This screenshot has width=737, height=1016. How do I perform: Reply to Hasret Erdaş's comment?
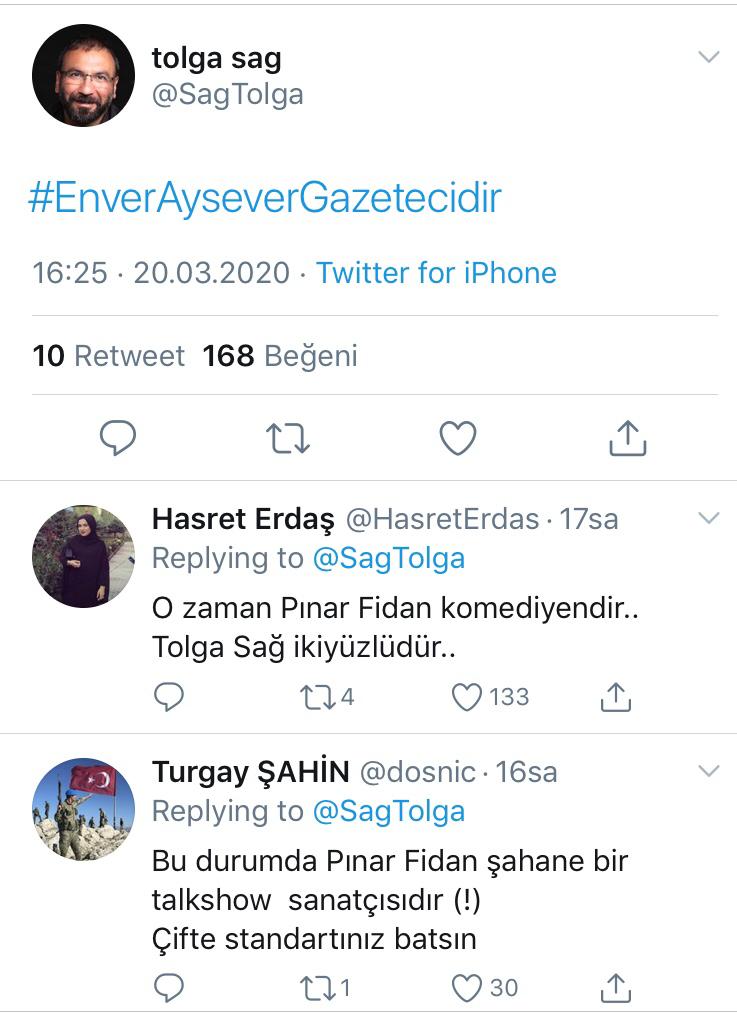169,697
